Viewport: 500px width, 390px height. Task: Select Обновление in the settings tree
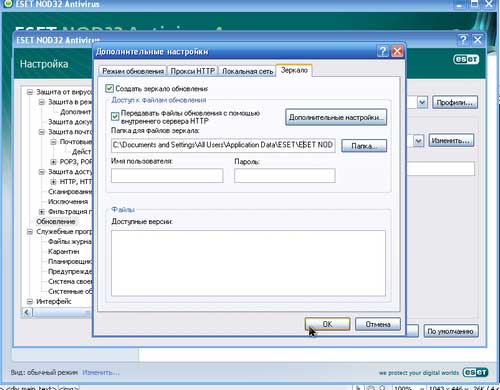[x=56, y=222]
